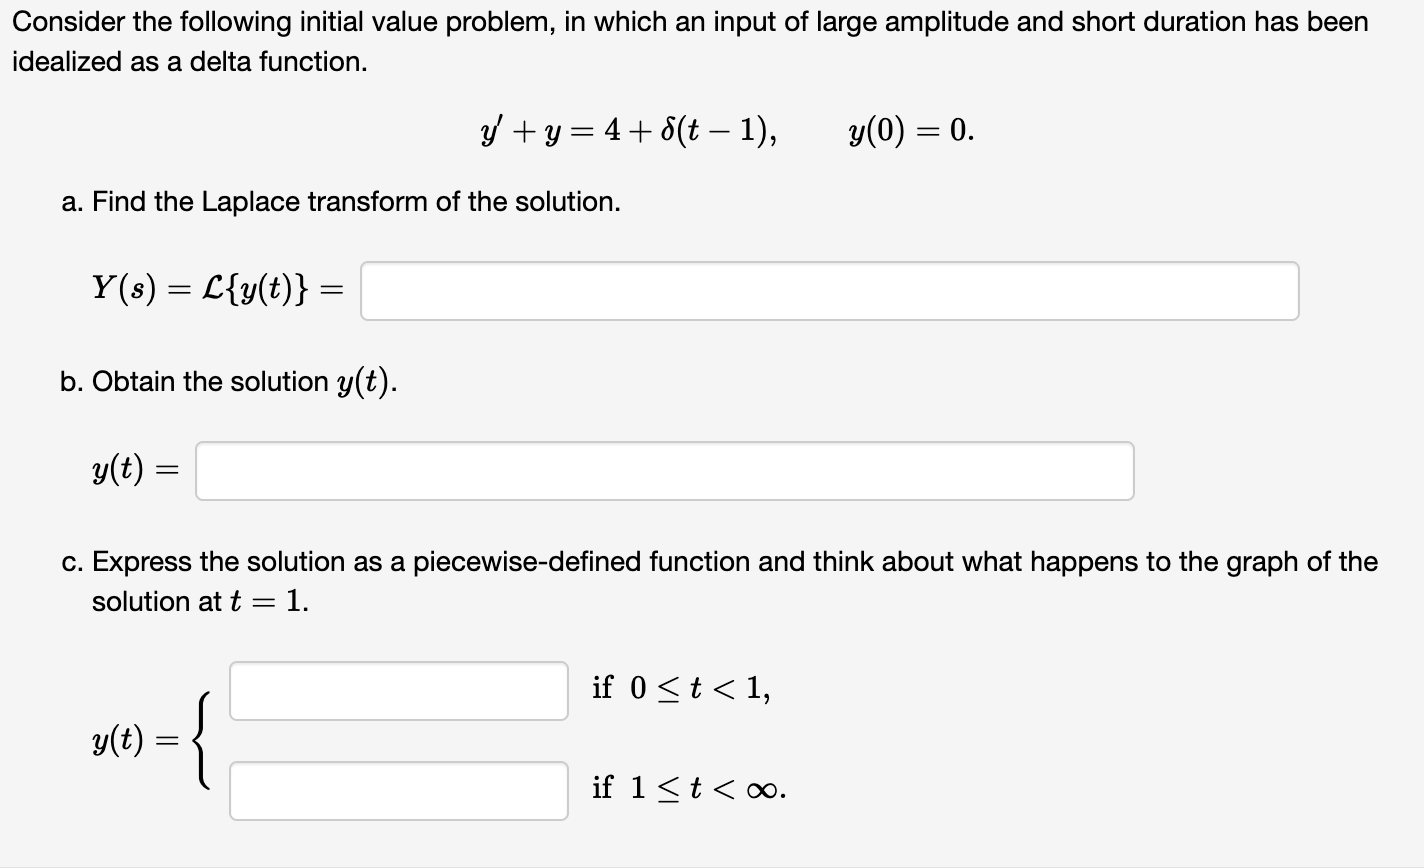Click the first piecewise answer box
Screen dimensions: 1424x868
click(x=398, y=689)
